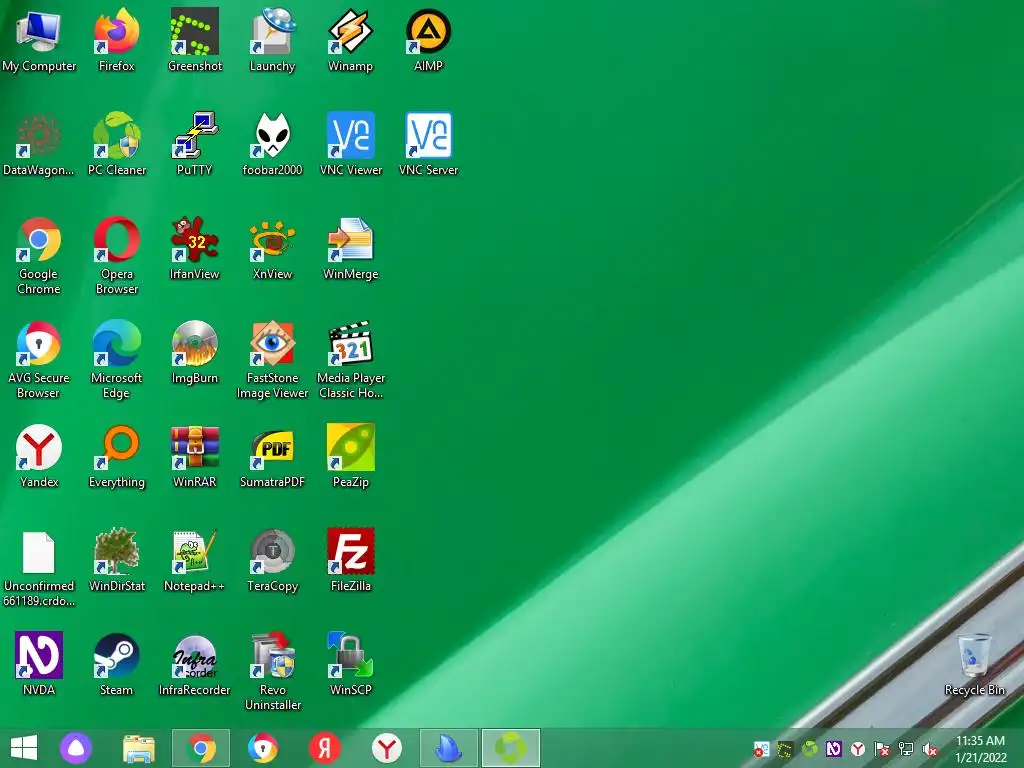
Task: Switch to the PC Cleaner taskbar button
Action: coord(511,748)
